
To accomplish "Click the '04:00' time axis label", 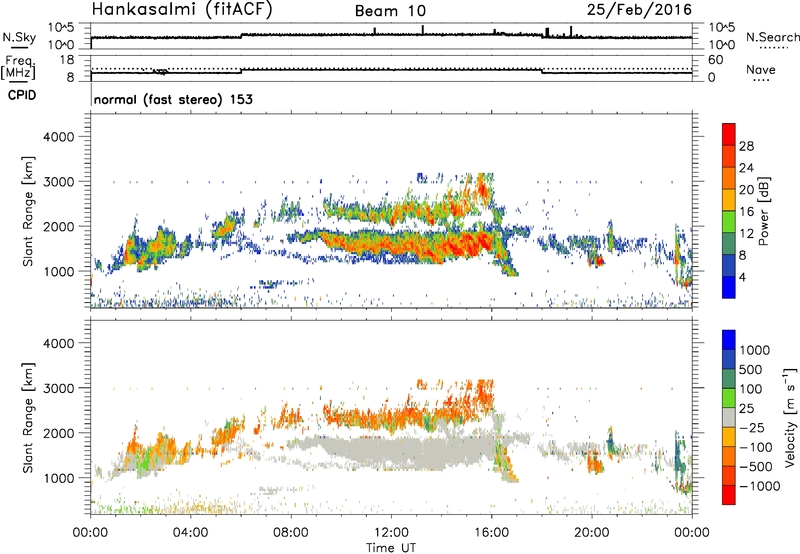I will pos(190,533).
